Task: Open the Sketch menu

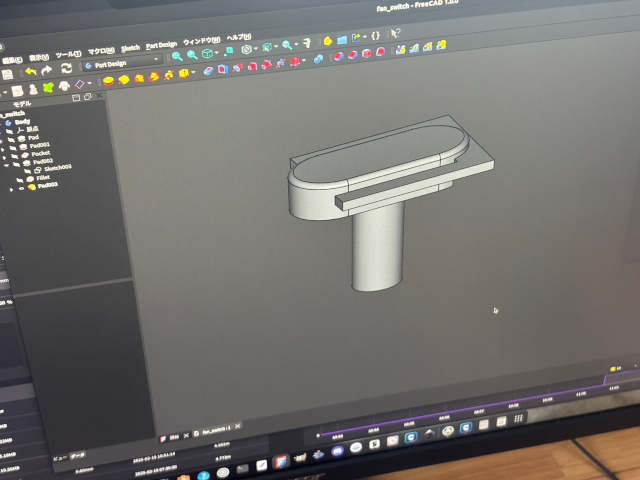Action: 130,48
